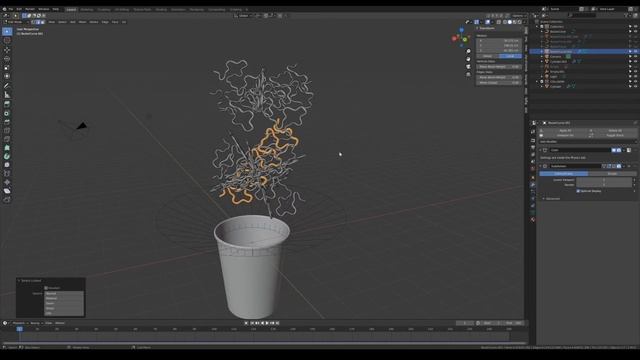640x360 pixels.
Task: Select the Cursor tool
Action: (7, 40)
